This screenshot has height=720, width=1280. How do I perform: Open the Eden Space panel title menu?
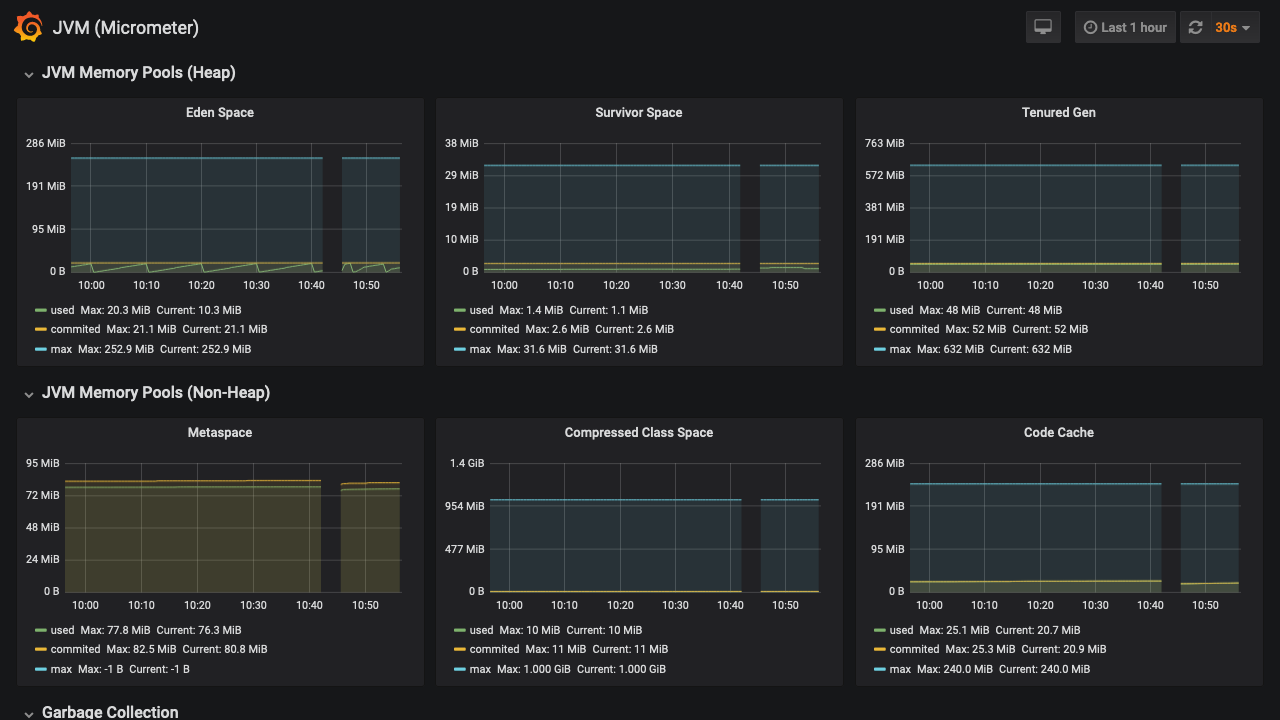coord(220,113)
